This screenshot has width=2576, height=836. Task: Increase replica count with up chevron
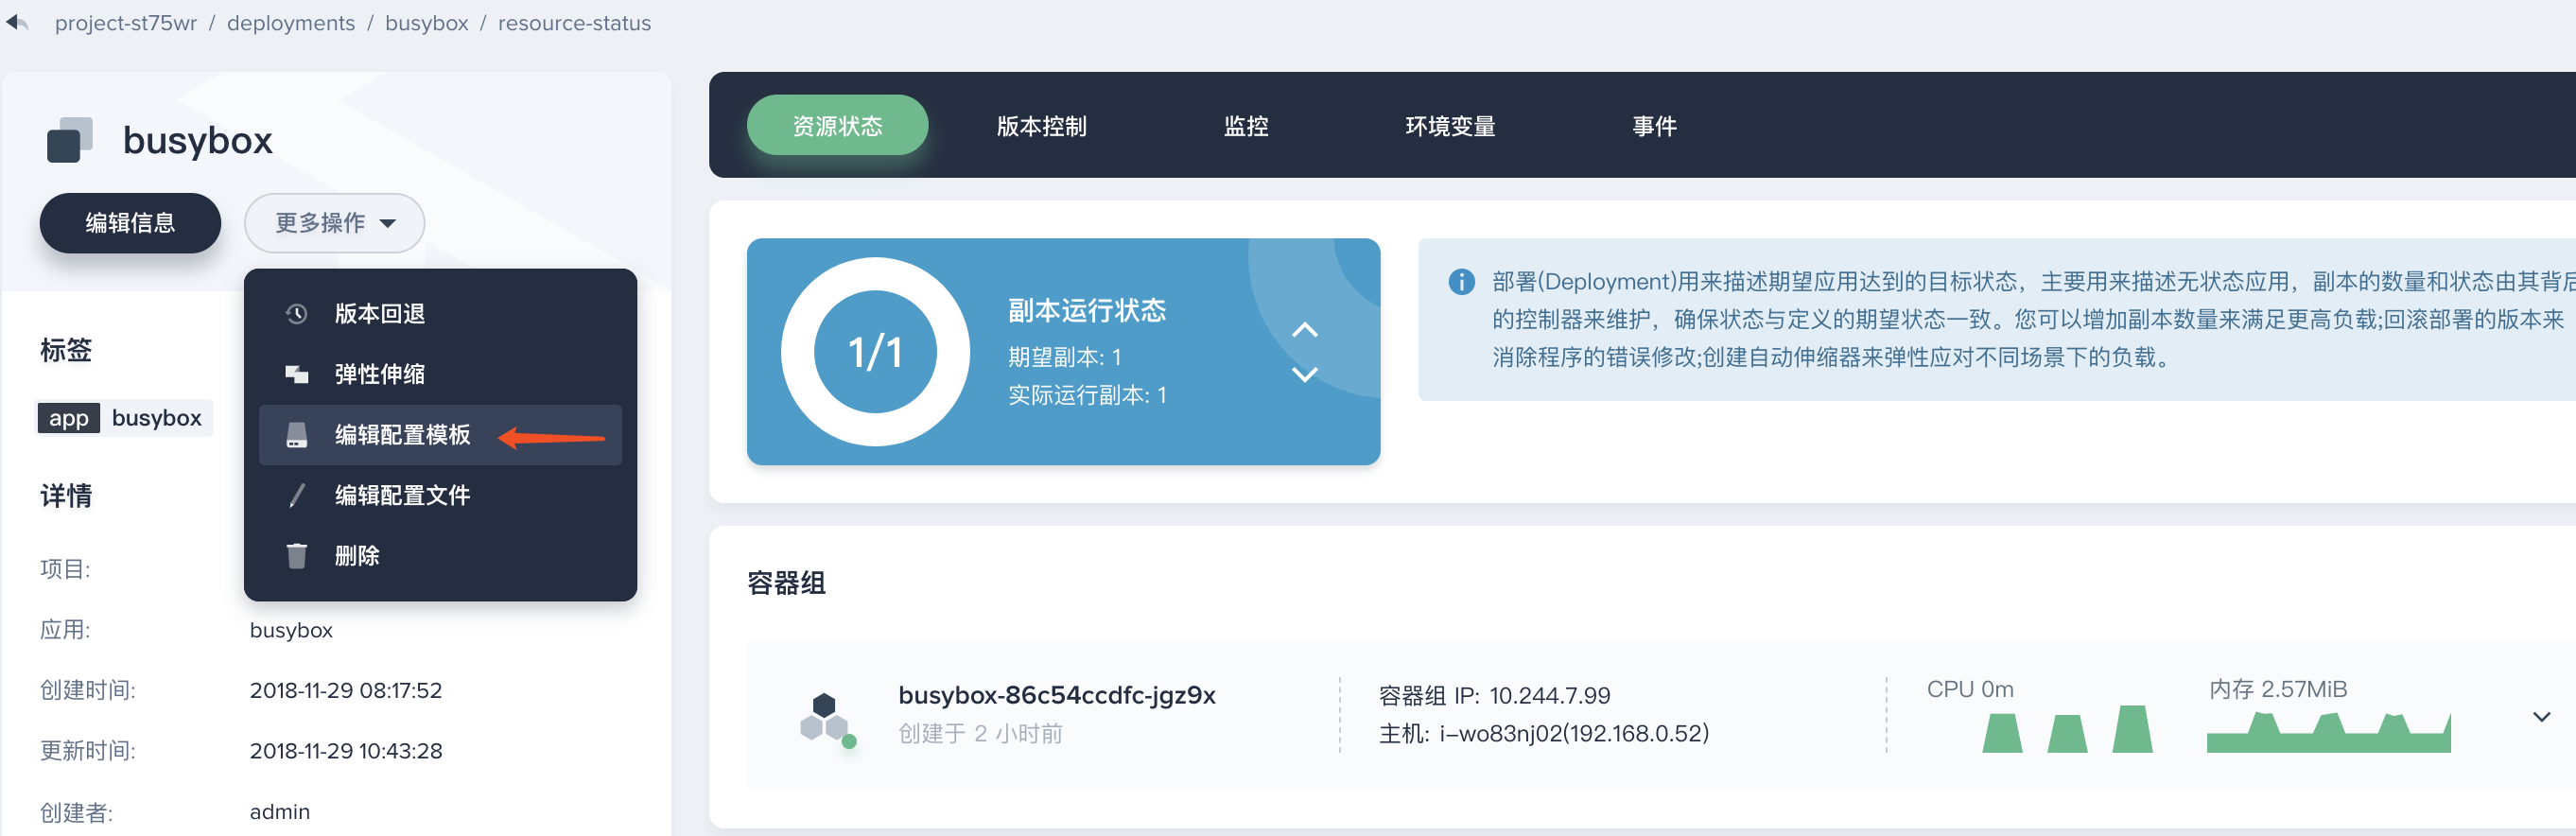coord(1304,330)
